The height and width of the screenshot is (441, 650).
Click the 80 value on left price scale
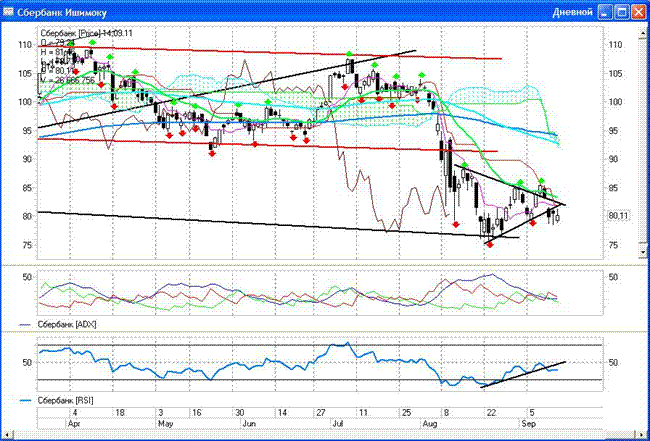pyautogui.click(x=29, y=217)
